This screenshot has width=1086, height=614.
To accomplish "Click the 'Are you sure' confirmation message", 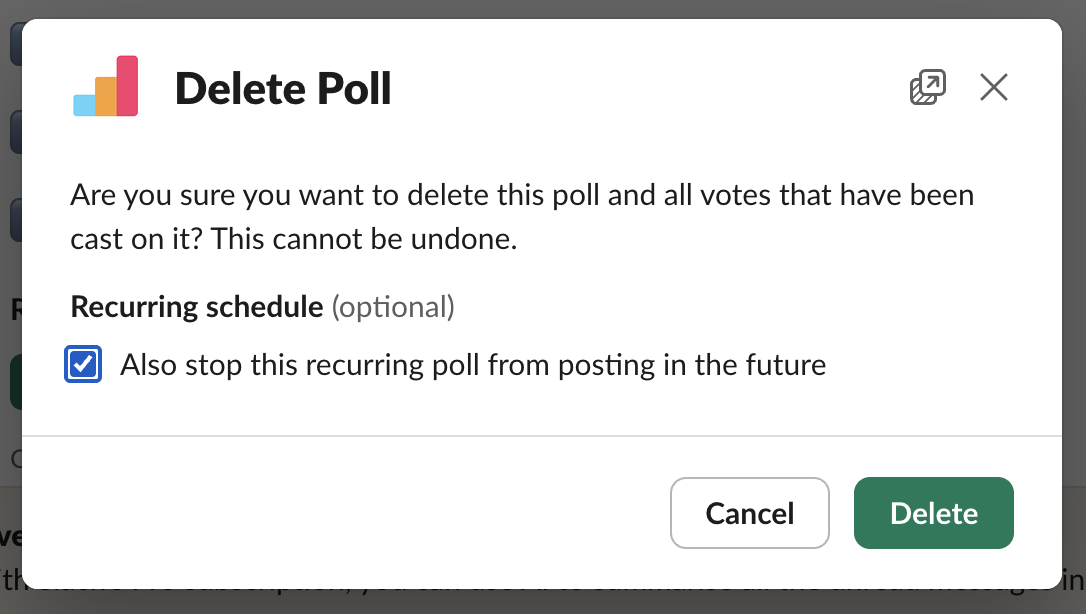I will tap(520, 195).
